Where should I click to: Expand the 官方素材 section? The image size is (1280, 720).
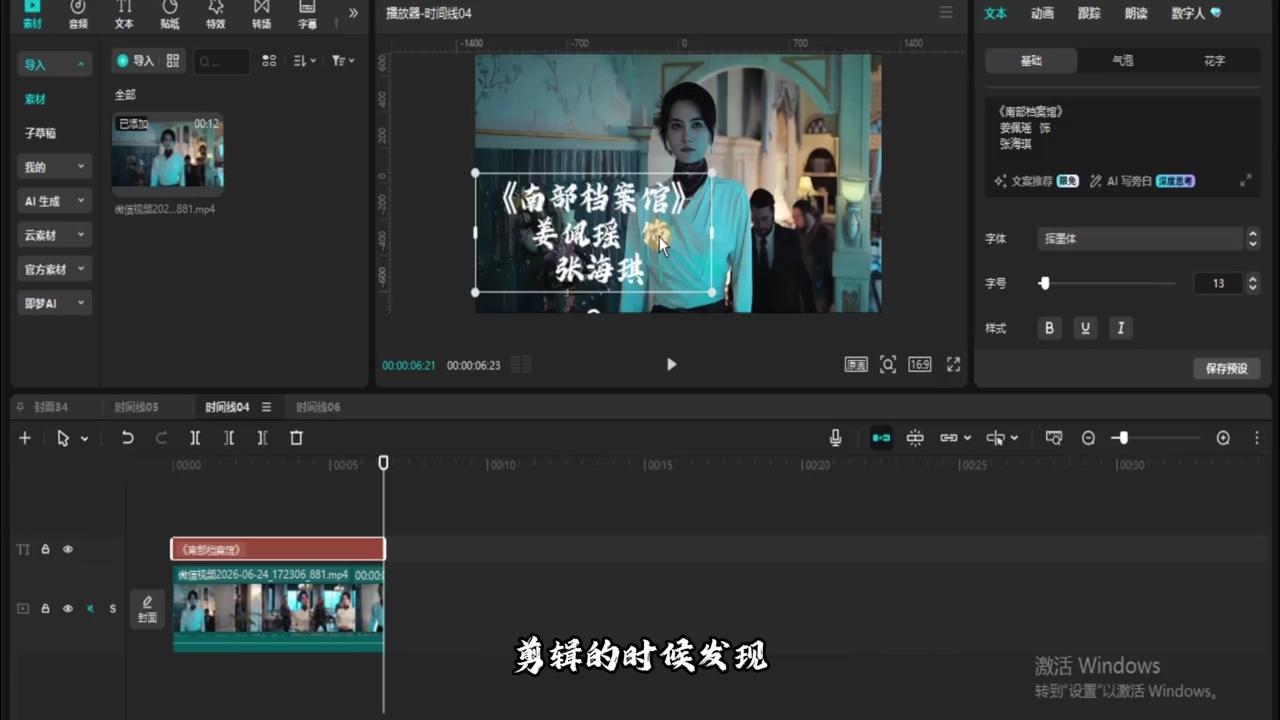(x=55, y=269)
